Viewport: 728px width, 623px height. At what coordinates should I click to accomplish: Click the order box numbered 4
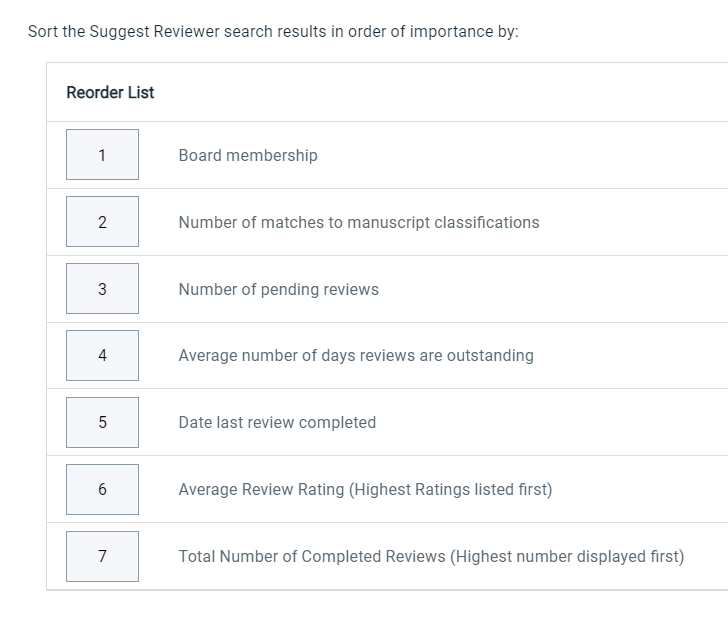point(102,355)
